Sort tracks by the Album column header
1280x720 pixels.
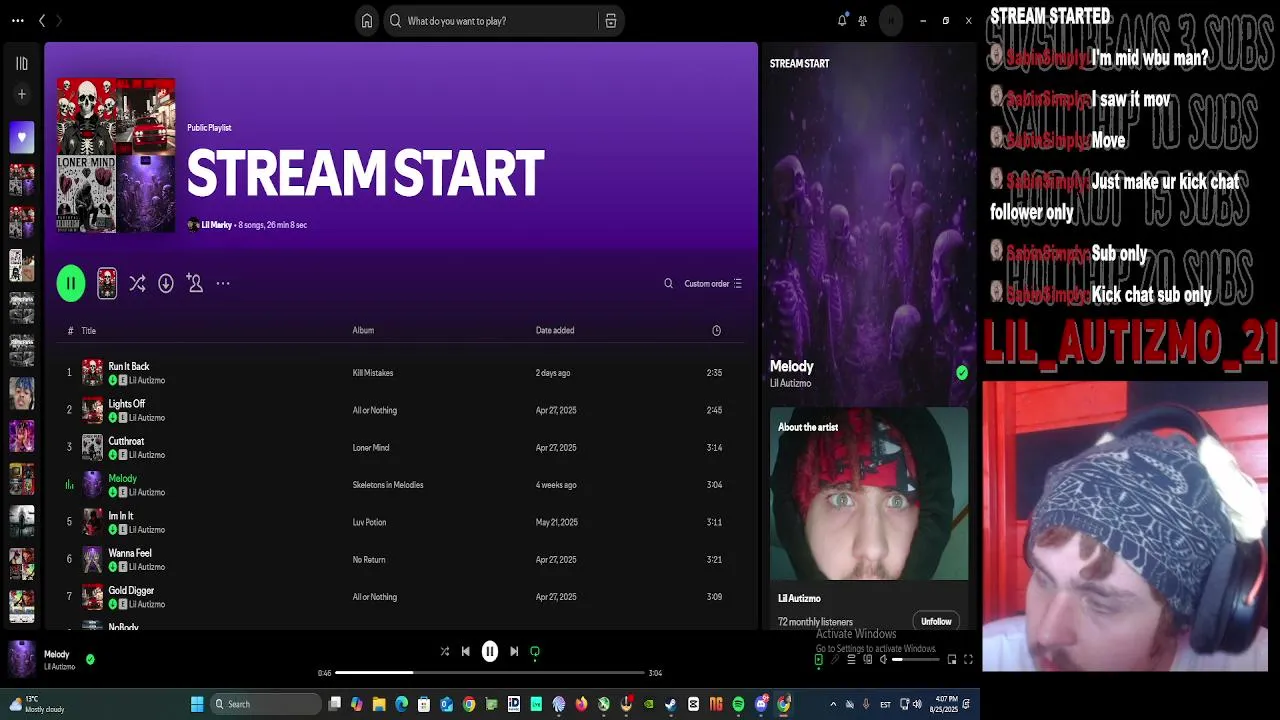tap(363, 331)
